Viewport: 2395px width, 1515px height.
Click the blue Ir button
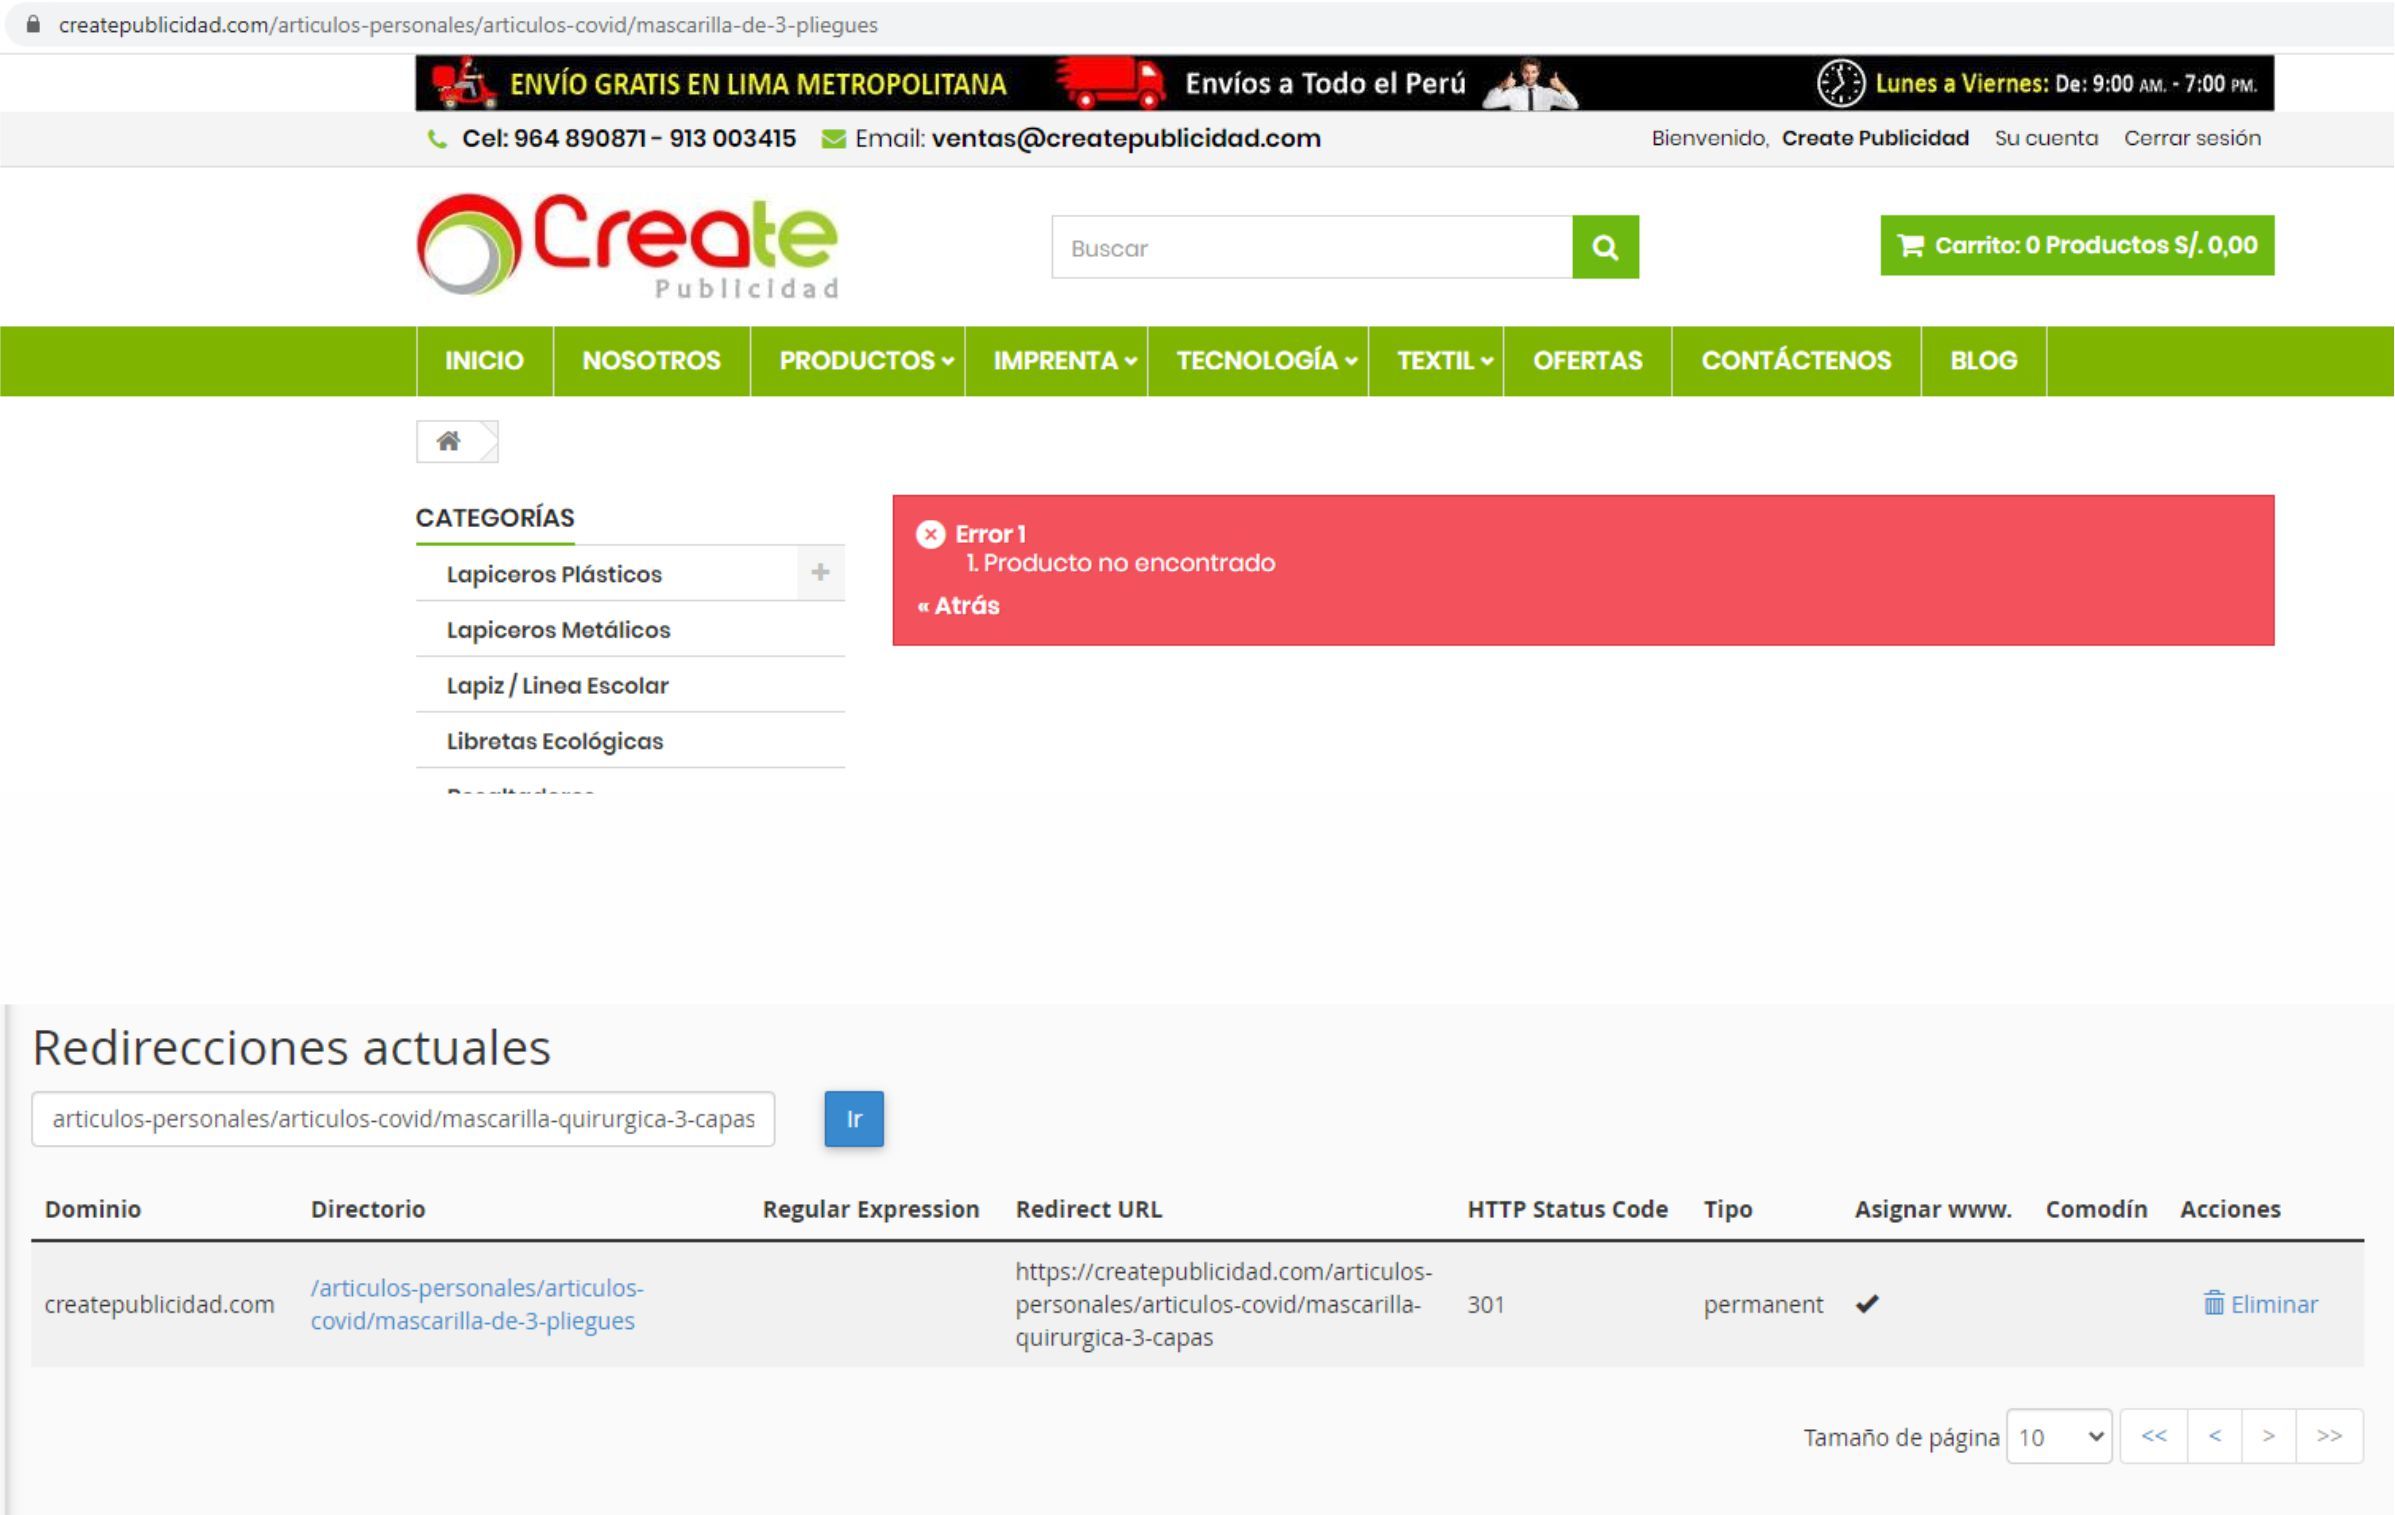click(854, 1118)
